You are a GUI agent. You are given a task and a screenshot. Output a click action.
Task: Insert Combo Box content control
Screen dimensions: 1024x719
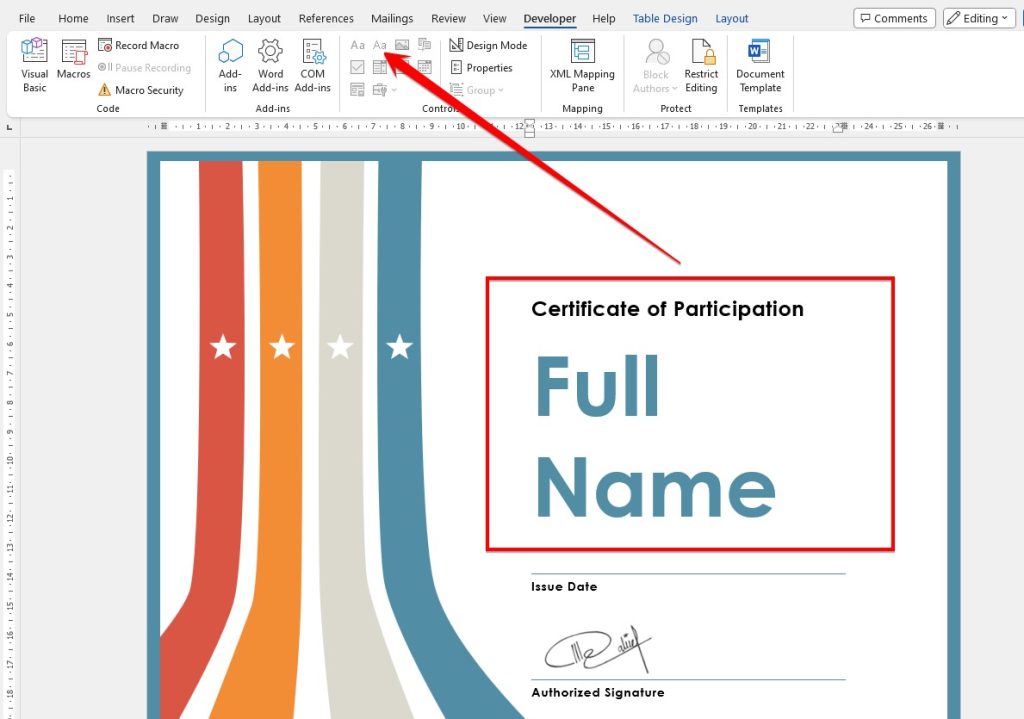tap(379, 67)
